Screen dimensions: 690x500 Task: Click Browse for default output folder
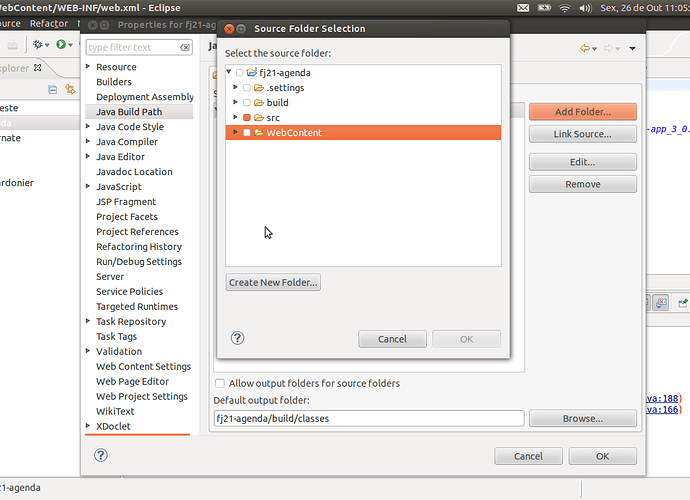[583, 418]
